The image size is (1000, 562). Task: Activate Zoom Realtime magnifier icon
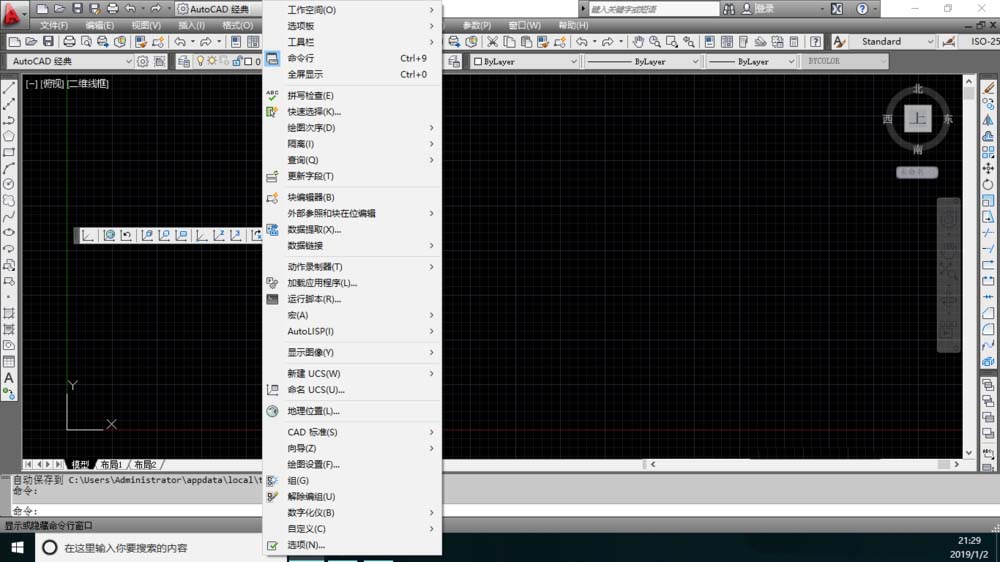point(655,41)
